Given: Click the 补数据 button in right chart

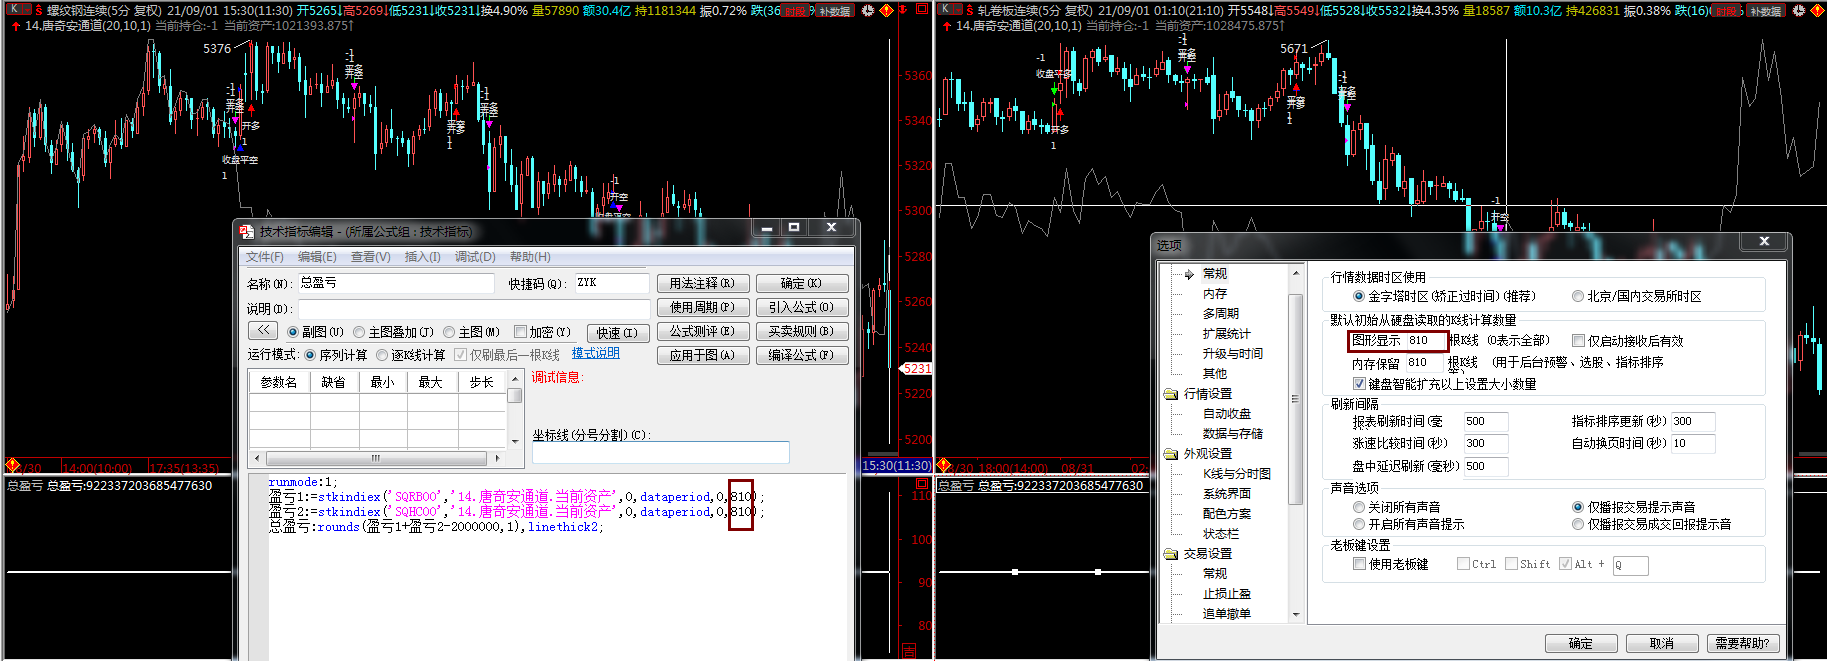Looking at the screenshot, I should coord(1765,11).
